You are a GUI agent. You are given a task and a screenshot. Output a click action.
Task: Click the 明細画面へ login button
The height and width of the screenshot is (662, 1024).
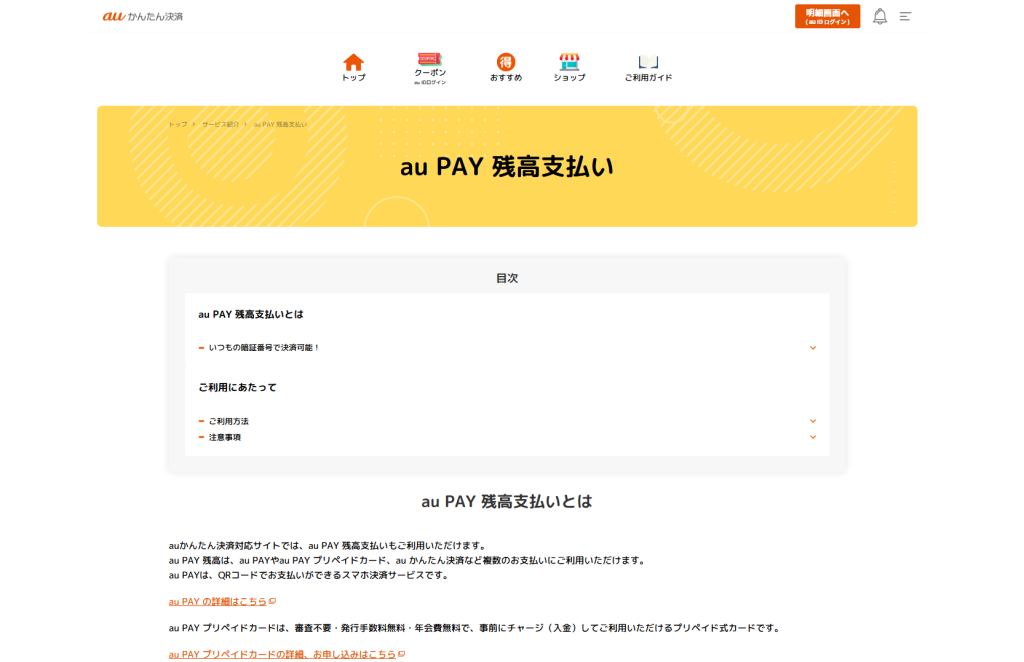tap(827, 16)
